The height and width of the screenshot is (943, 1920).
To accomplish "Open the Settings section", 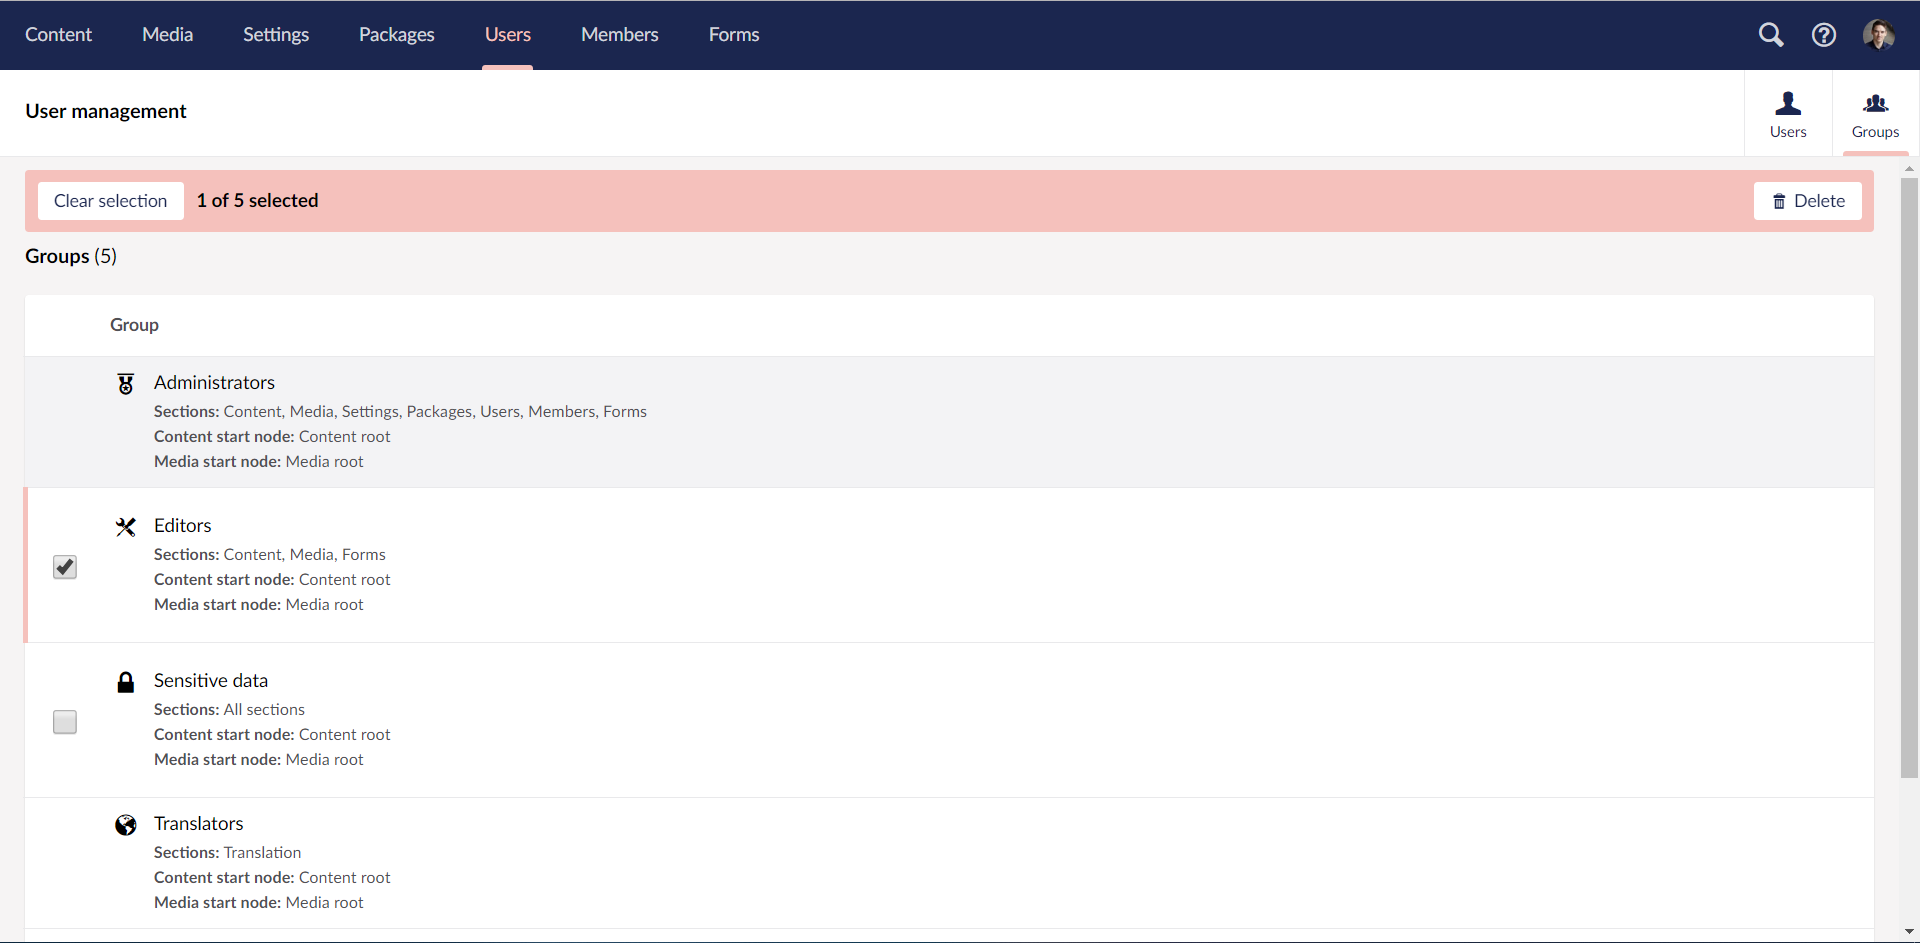I will click(x=275, y=34).
